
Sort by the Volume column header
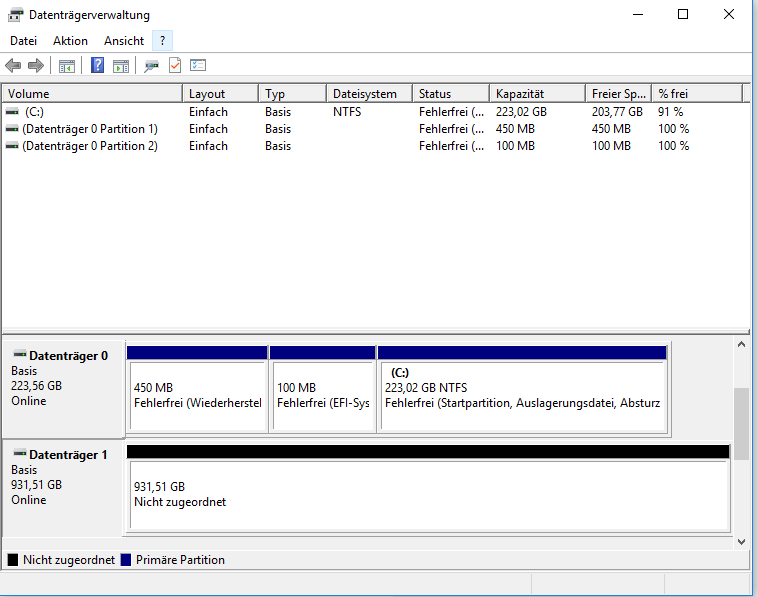[92, 94]
